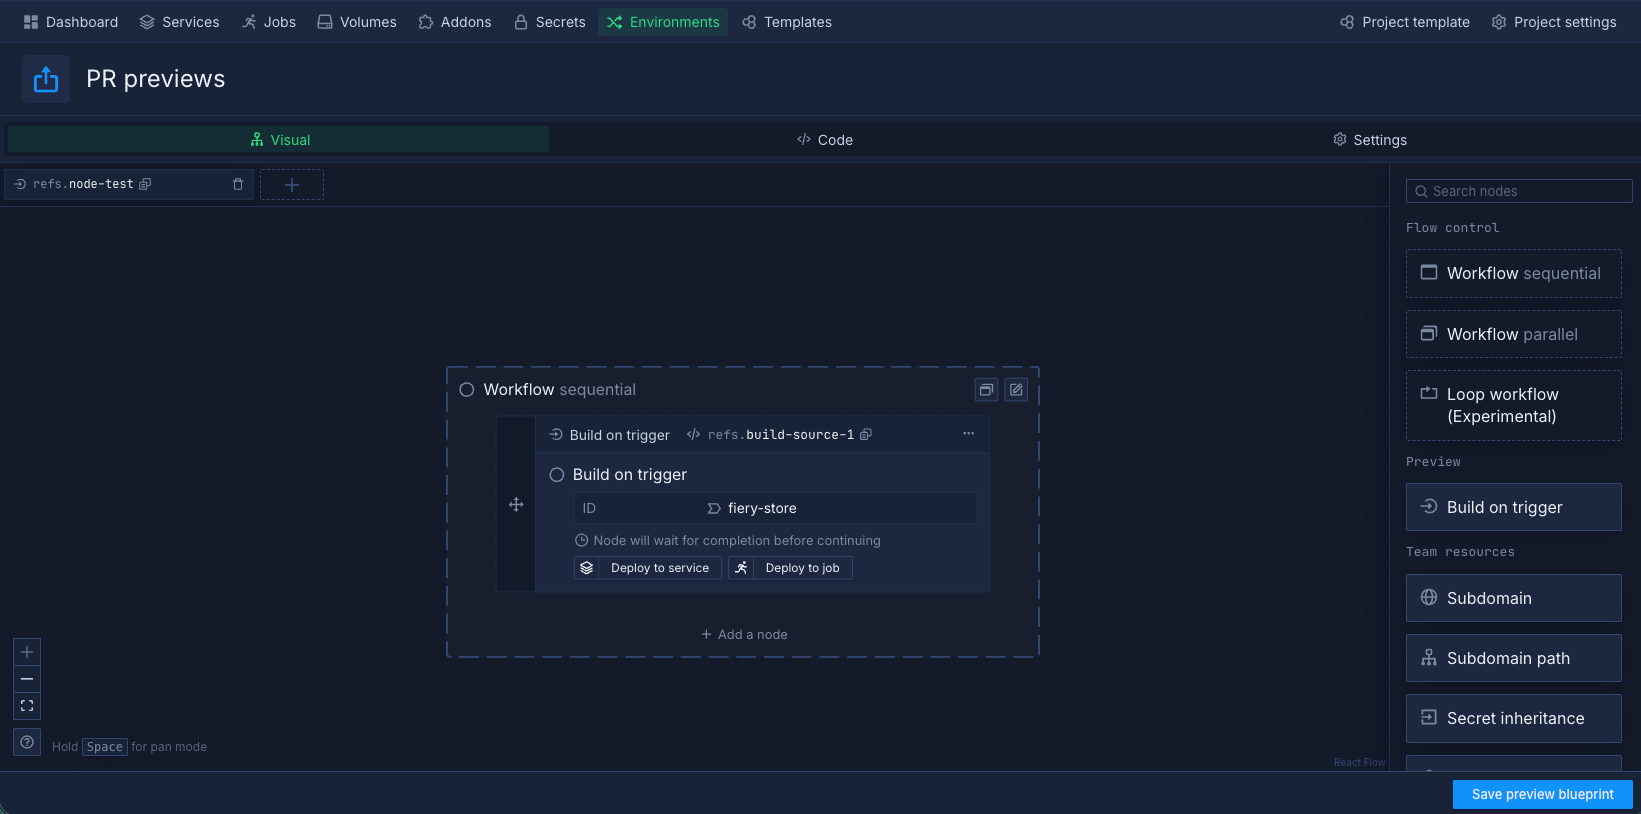This screenshot has height=814, width=1641.
Task: Zoom in on the canvas
Action: coord(27,652)
